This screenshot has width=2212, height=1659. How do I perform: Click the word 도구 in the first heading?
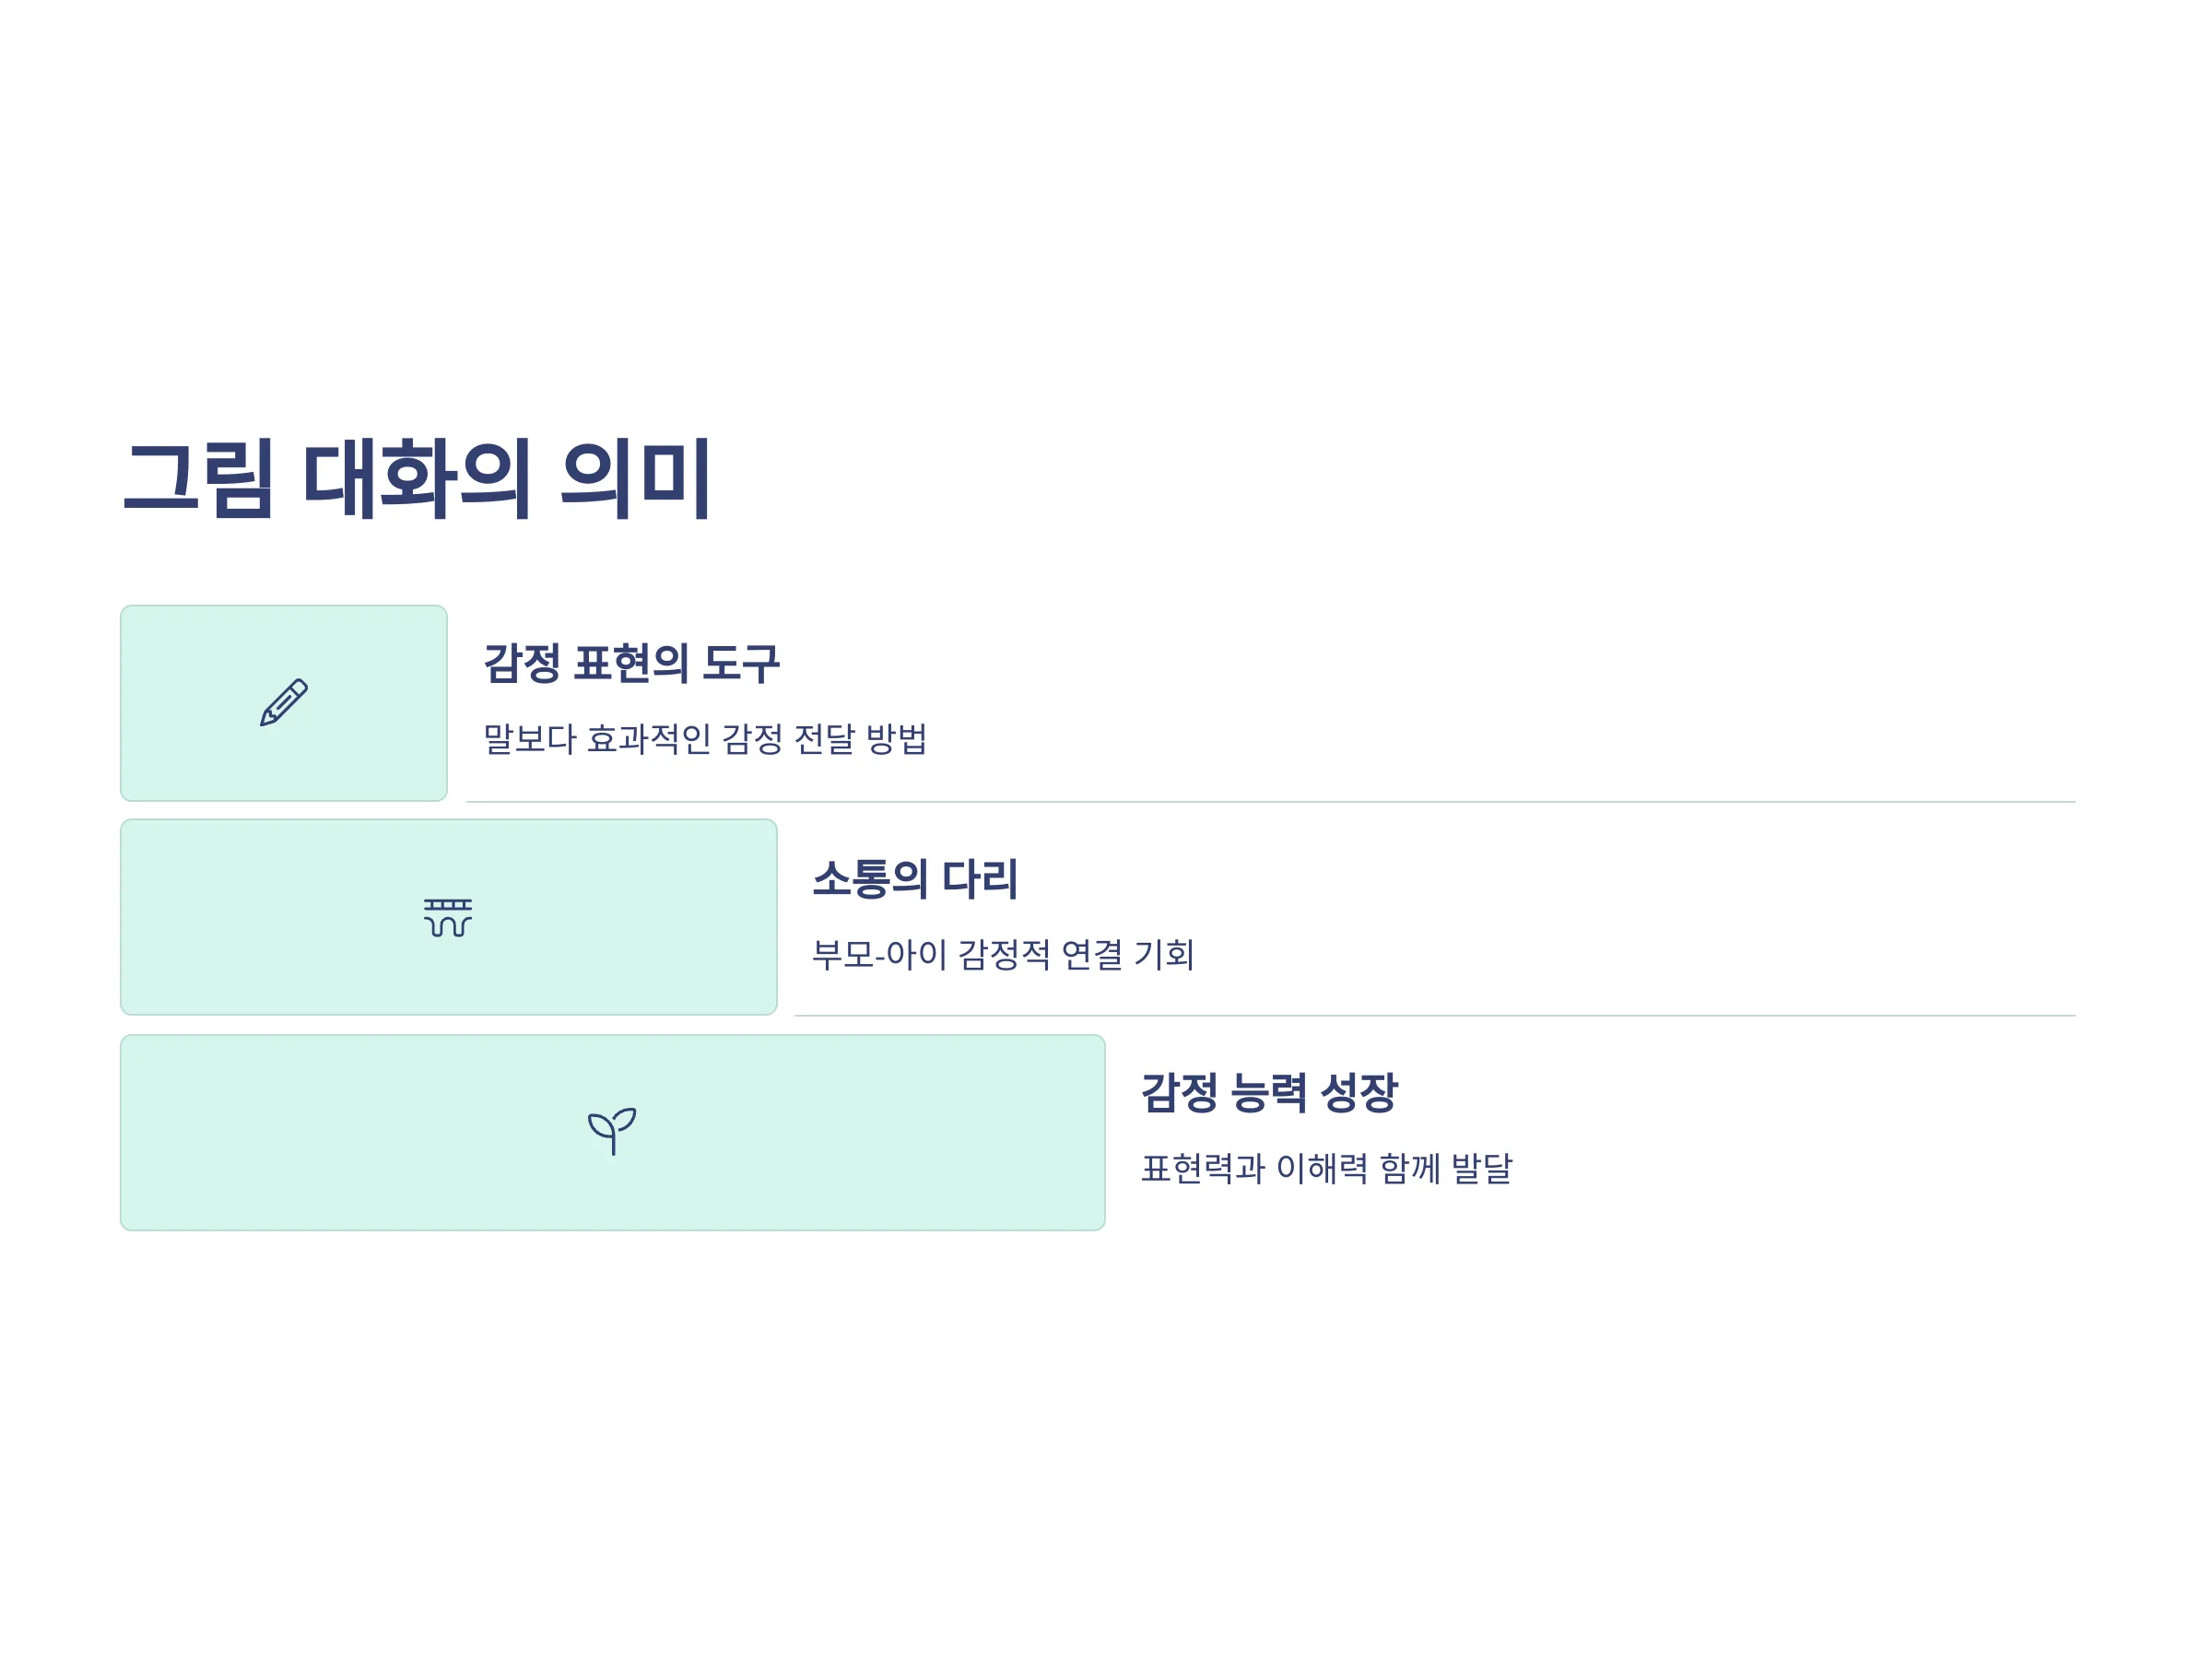click(x=741, y=663)
